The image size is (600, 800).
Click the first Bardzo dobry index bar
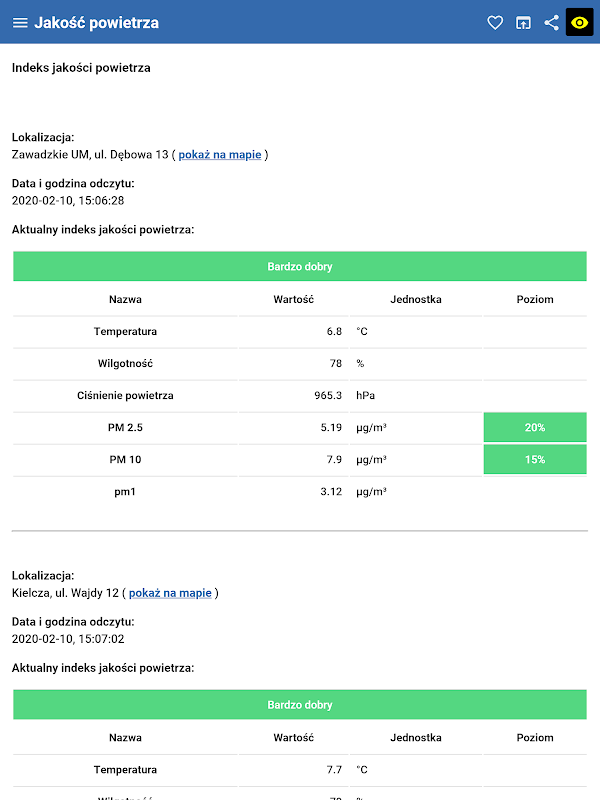[x=300, y=266]
